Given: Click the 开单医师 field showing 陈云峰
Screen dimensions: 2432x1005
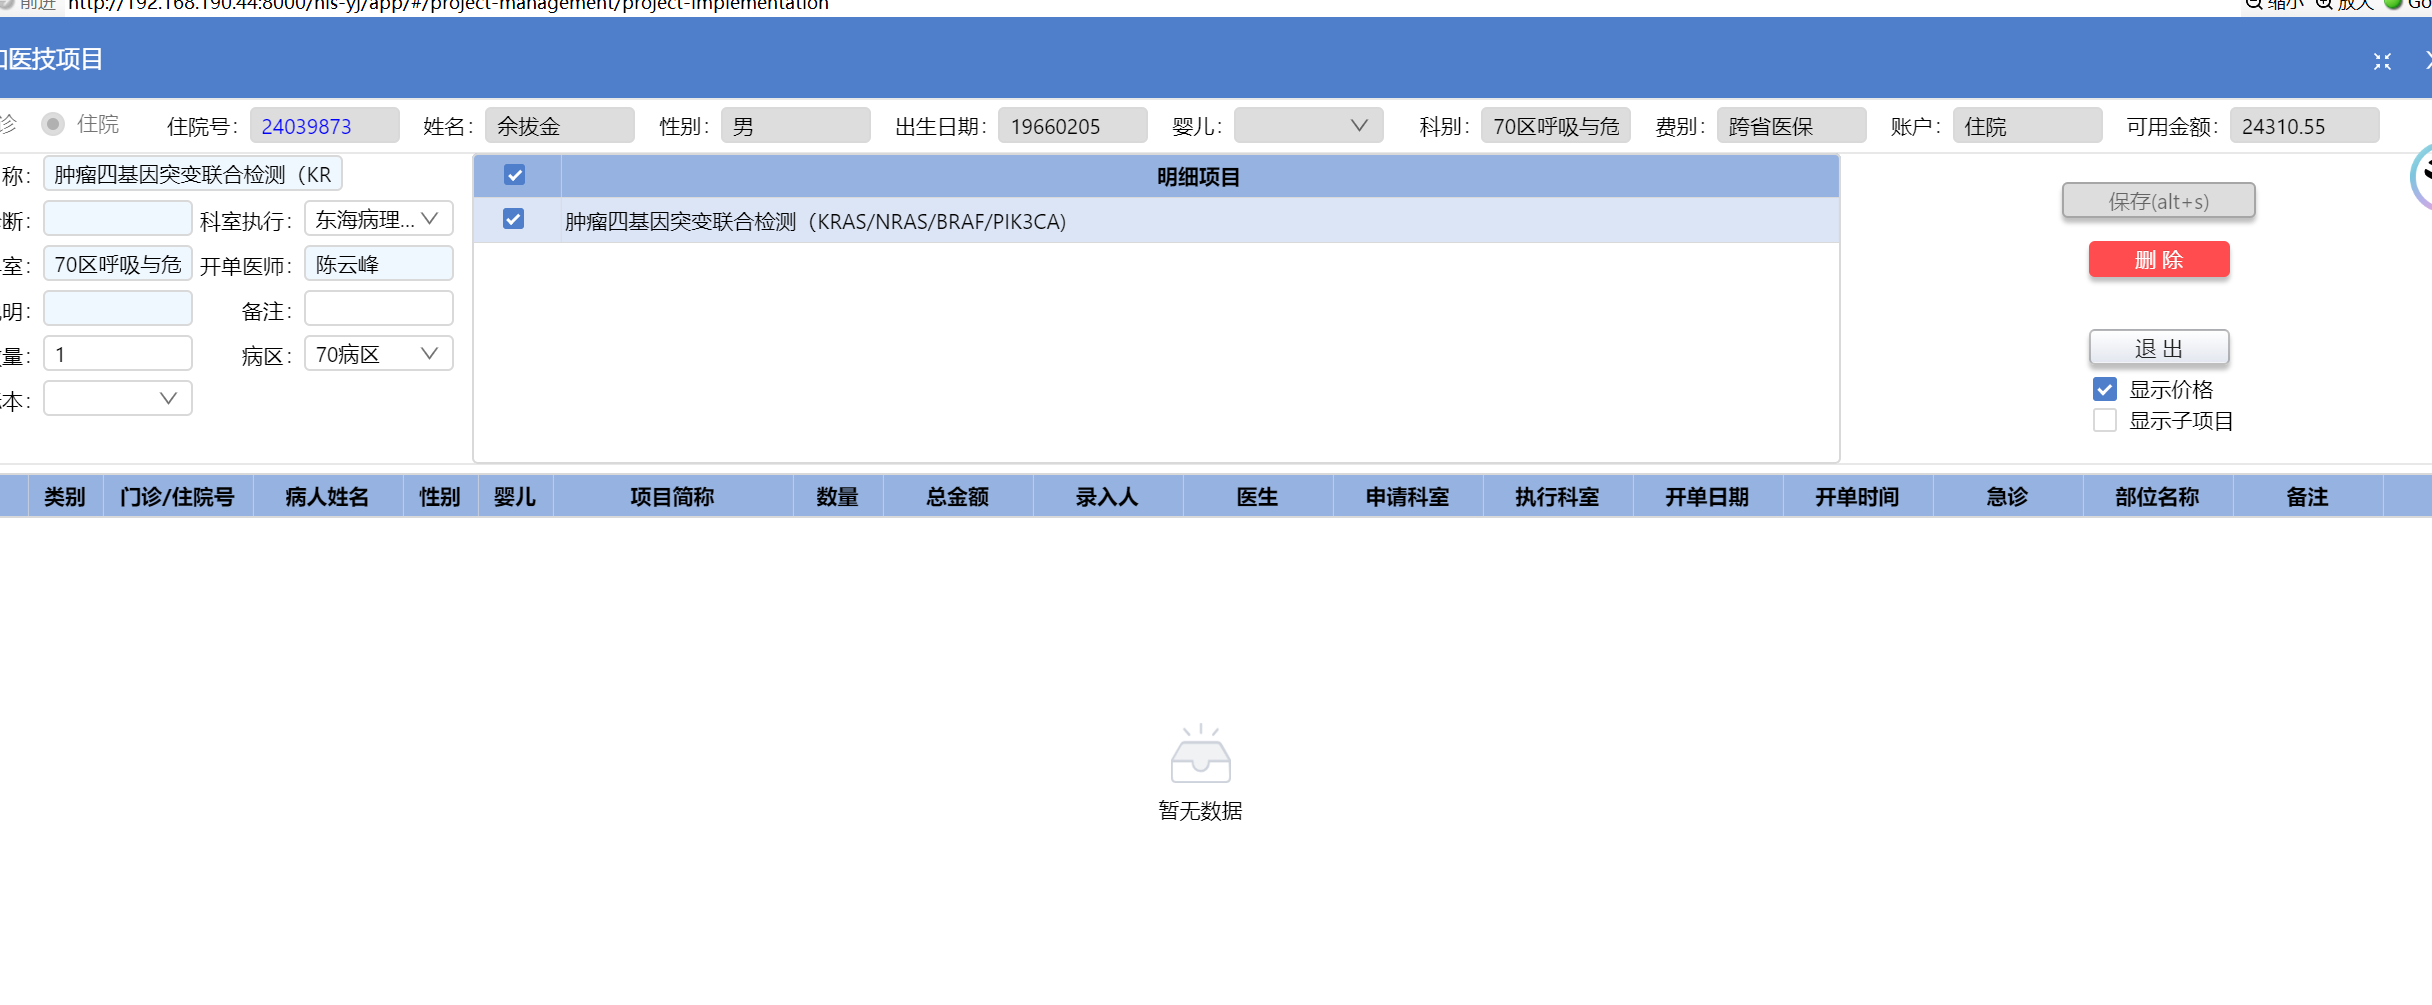Looking at the screenshot, I should (x=378, y=264).
